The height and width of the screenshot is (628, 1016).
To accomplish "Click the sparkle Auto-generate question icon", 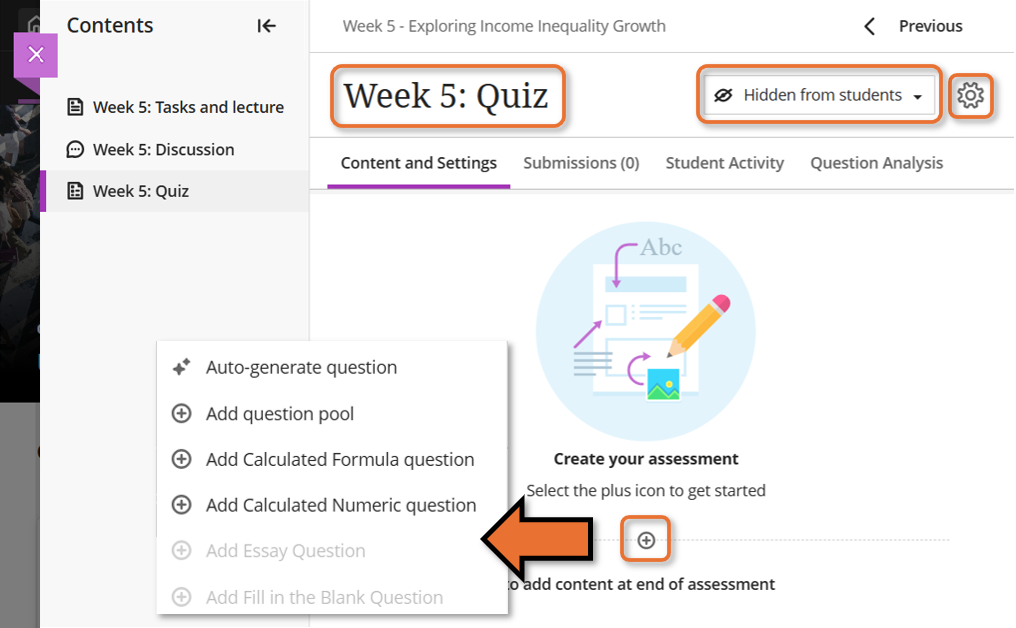I will [181, 368].
